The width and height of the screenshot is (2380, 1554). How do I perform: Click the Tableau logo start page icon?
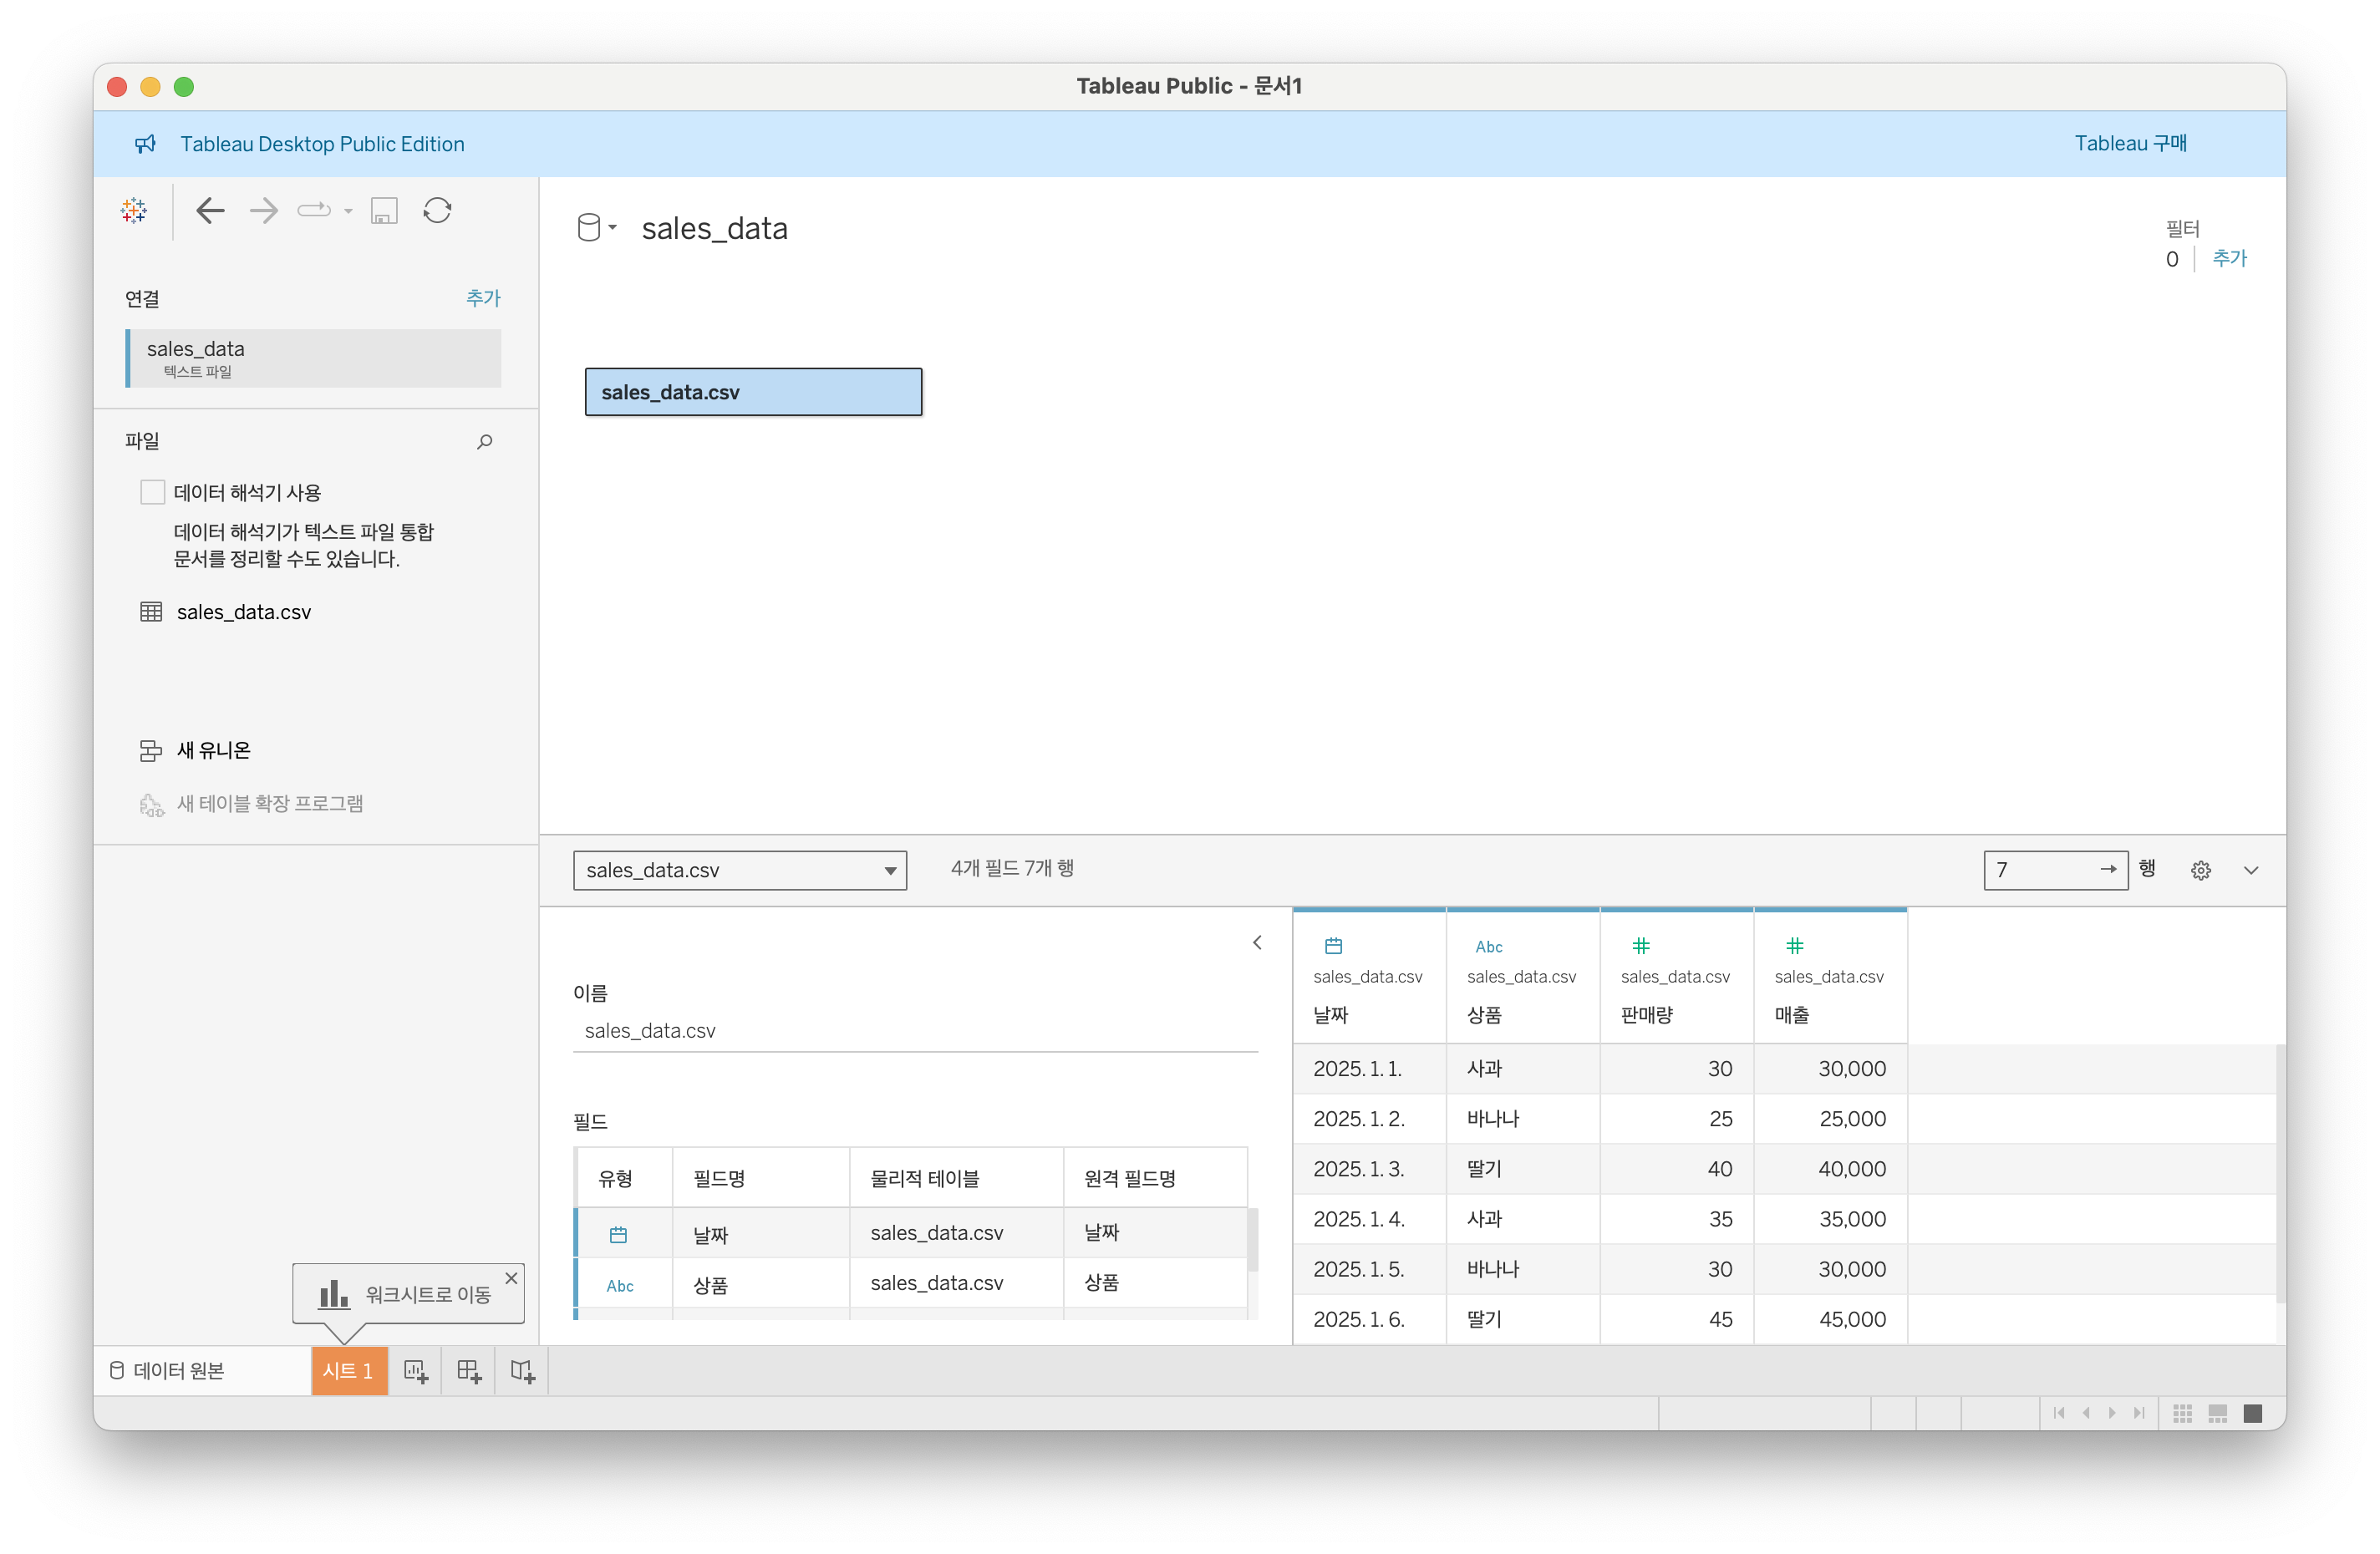134,210
